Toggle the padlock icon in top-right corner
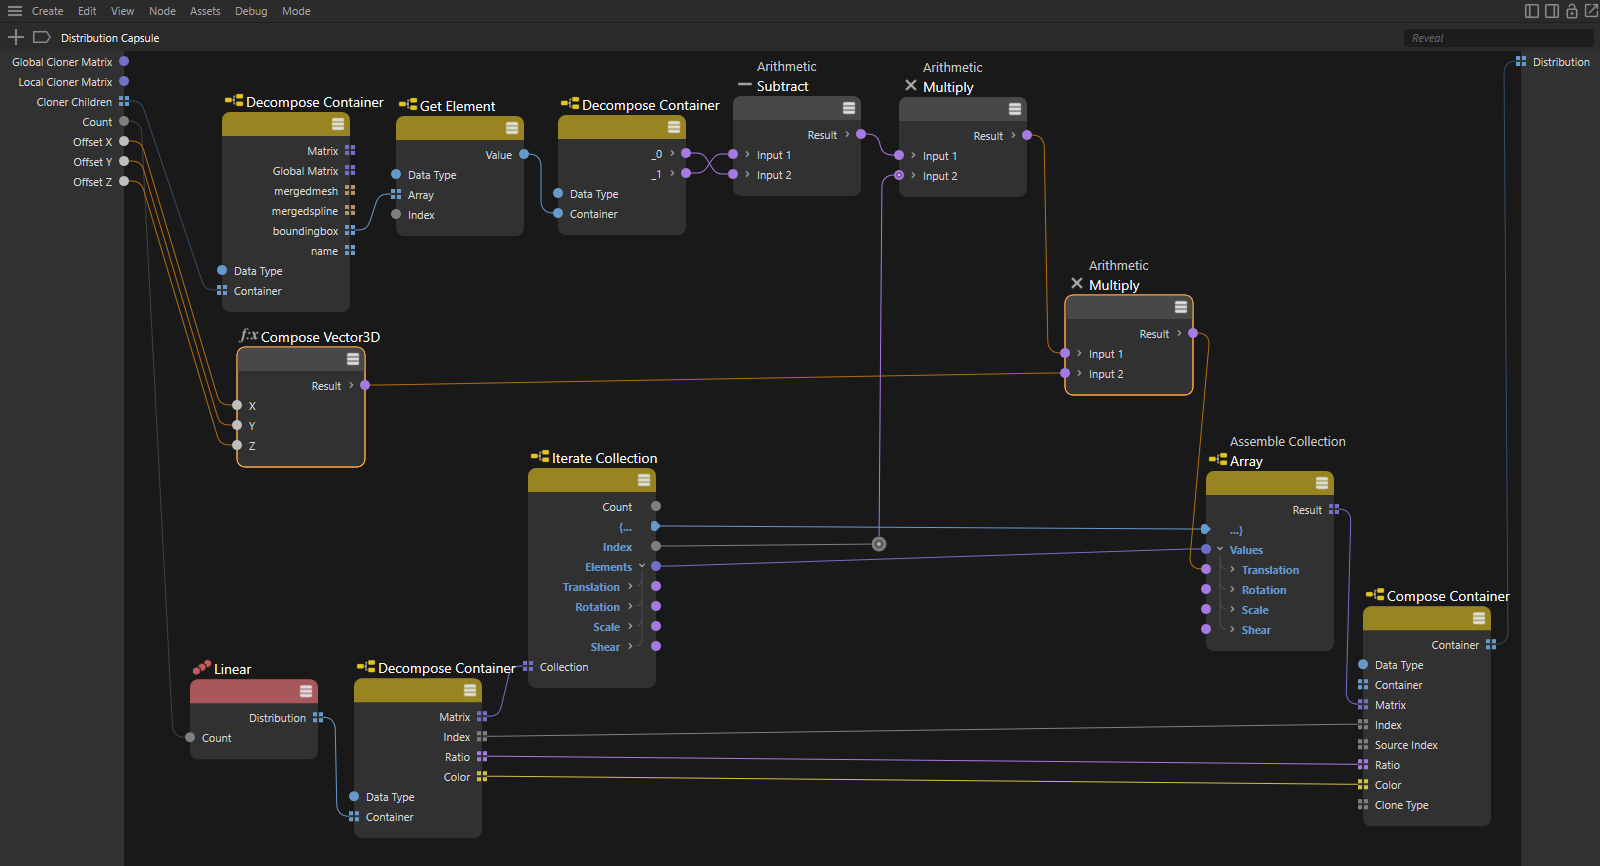The image size is (1600, 866). click(1572, 11)
